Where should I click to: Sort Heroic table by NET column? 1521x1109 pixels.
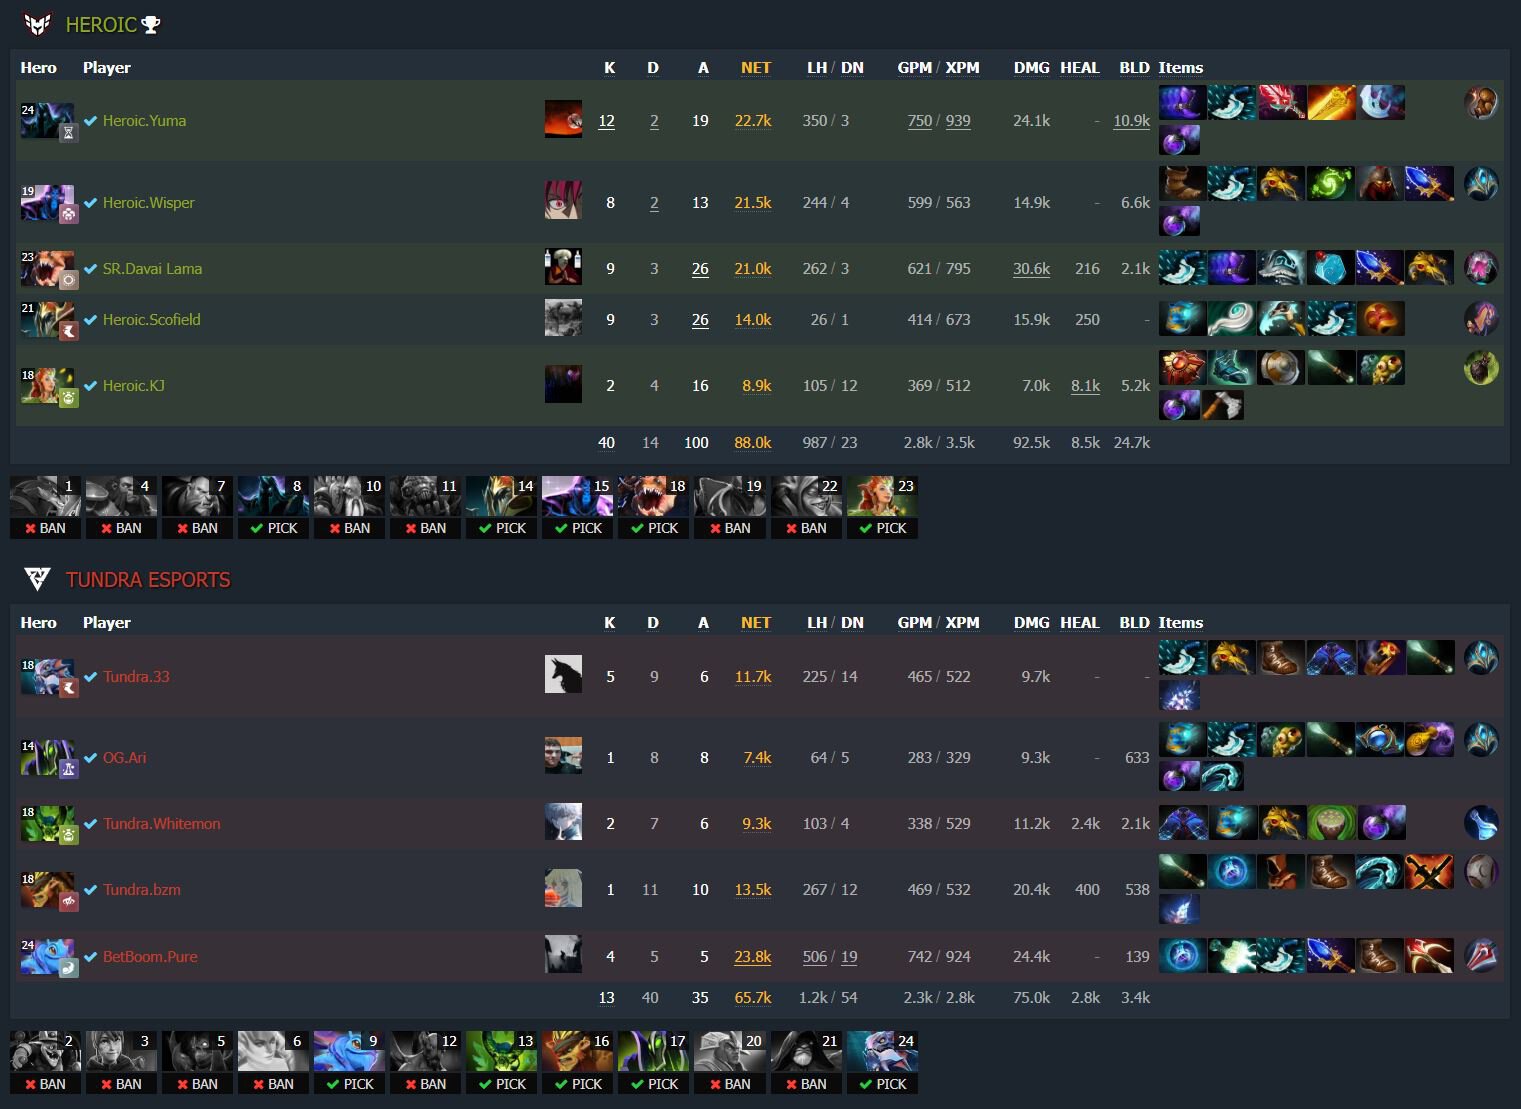coord(756,67)
